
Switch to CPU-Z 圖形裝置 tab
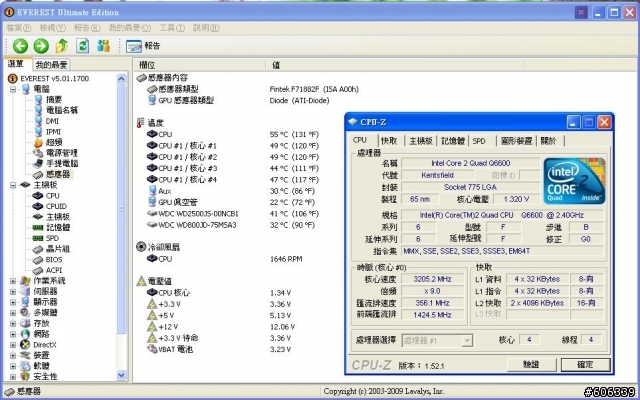516,141
